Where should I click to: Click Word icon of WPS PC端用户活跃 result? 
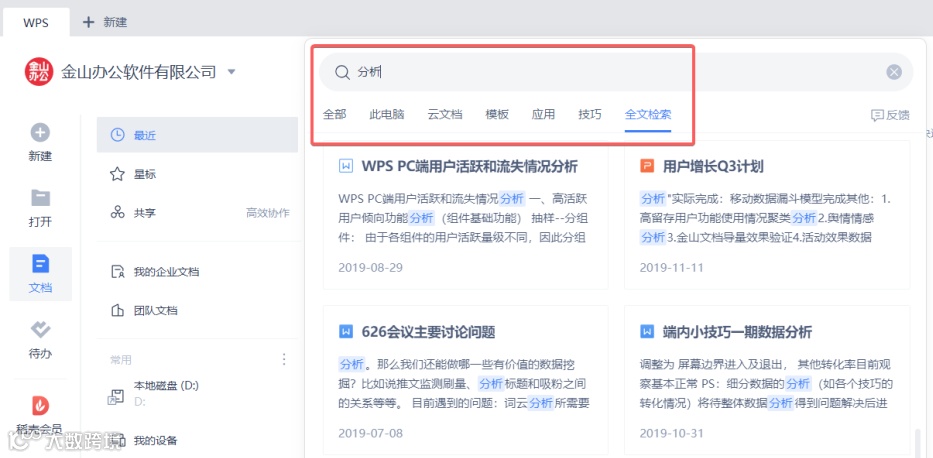click(x=346, y=166)
